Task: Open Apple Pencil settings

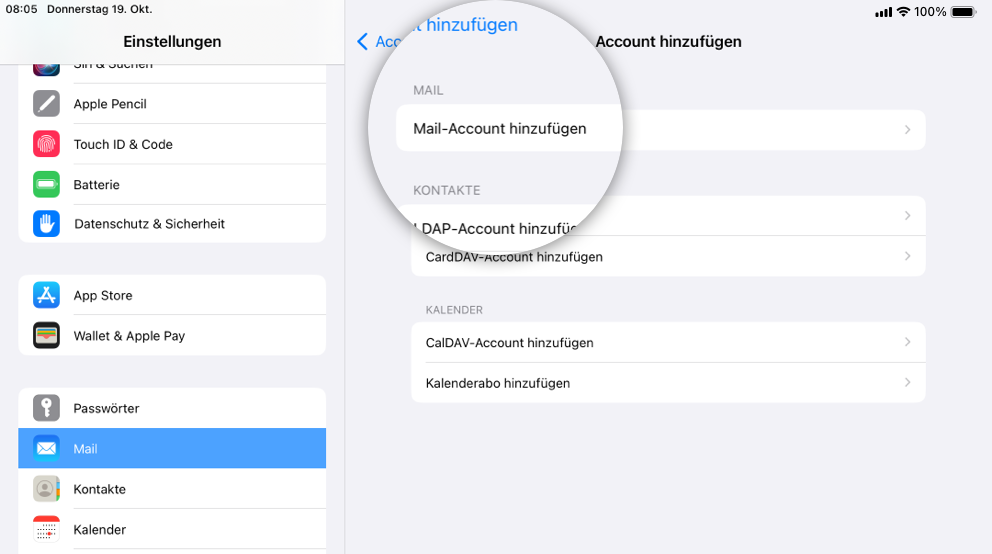Action: pyautogui.click(x=172, y=104)
